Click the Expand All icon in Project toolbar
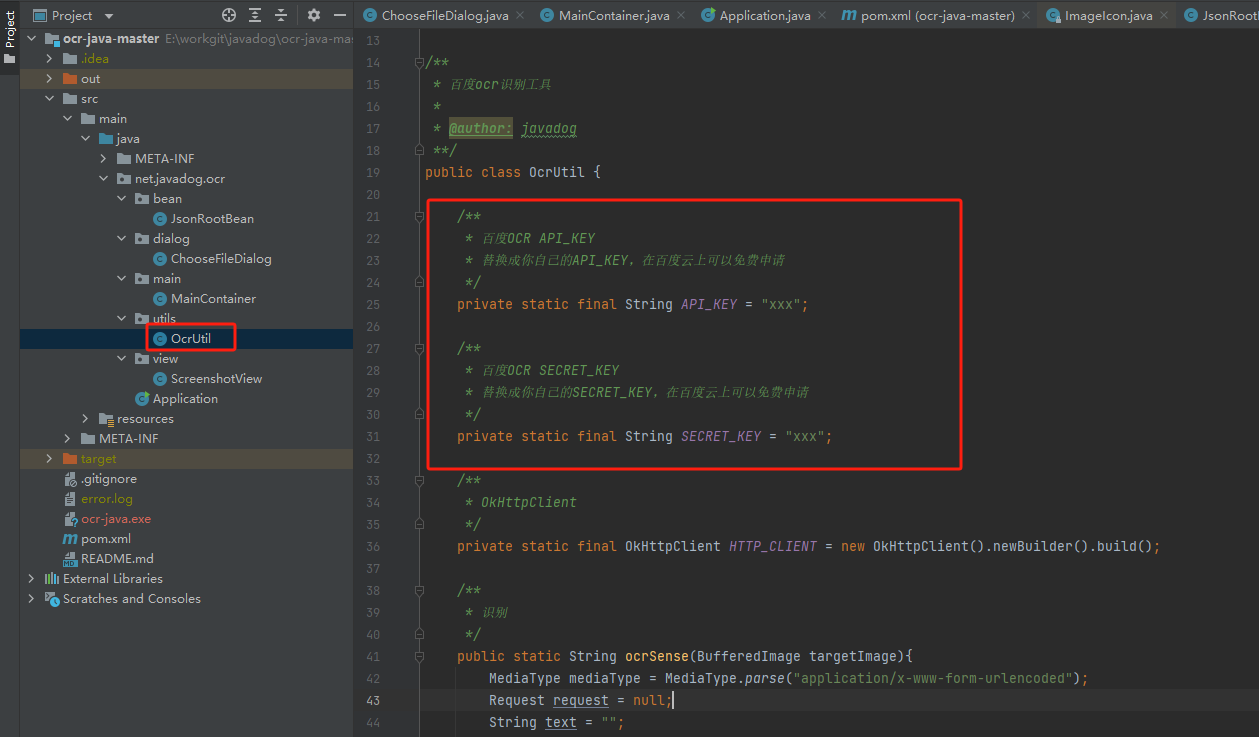 pyautogui.click(x=253, y=15)
